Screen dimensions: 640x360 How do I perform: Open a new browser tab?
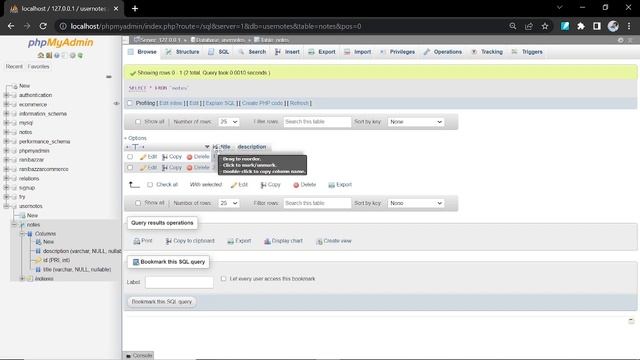click(135, 8)
